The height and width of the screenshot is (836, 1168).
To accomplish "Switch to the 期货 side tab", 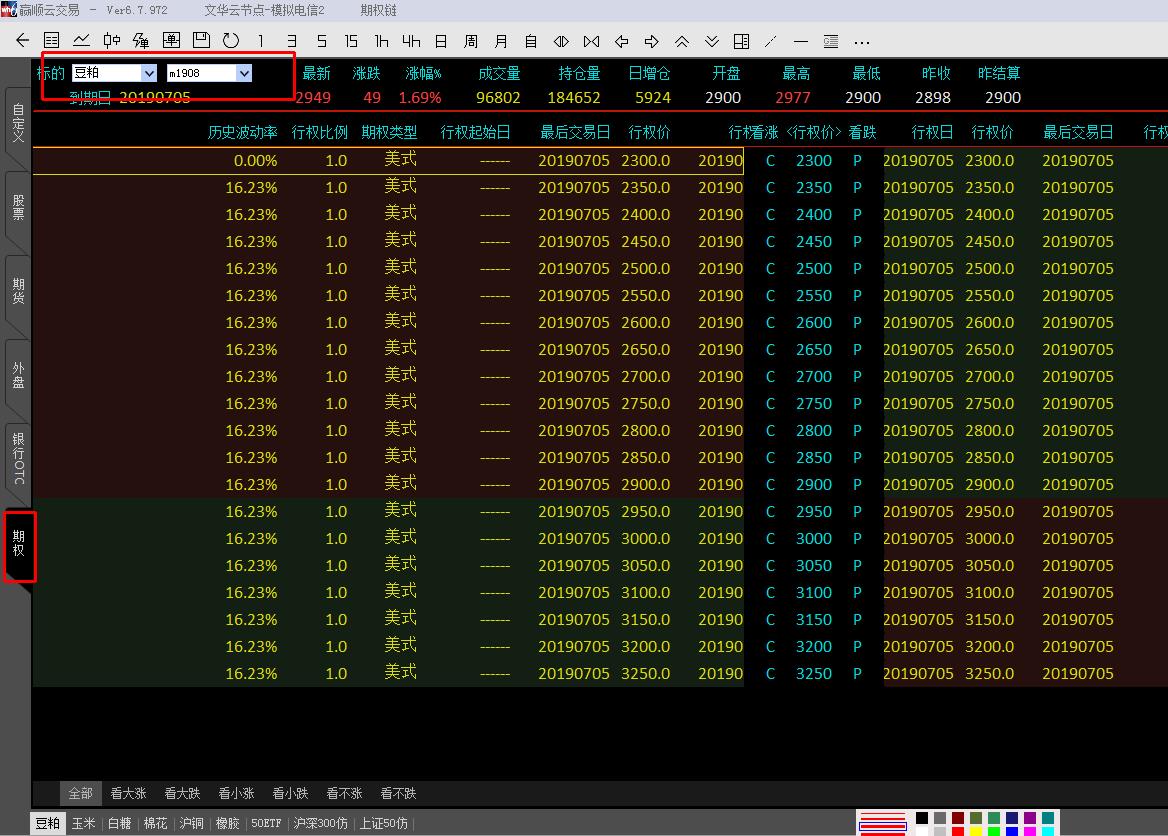I will (x=18, y=291).
